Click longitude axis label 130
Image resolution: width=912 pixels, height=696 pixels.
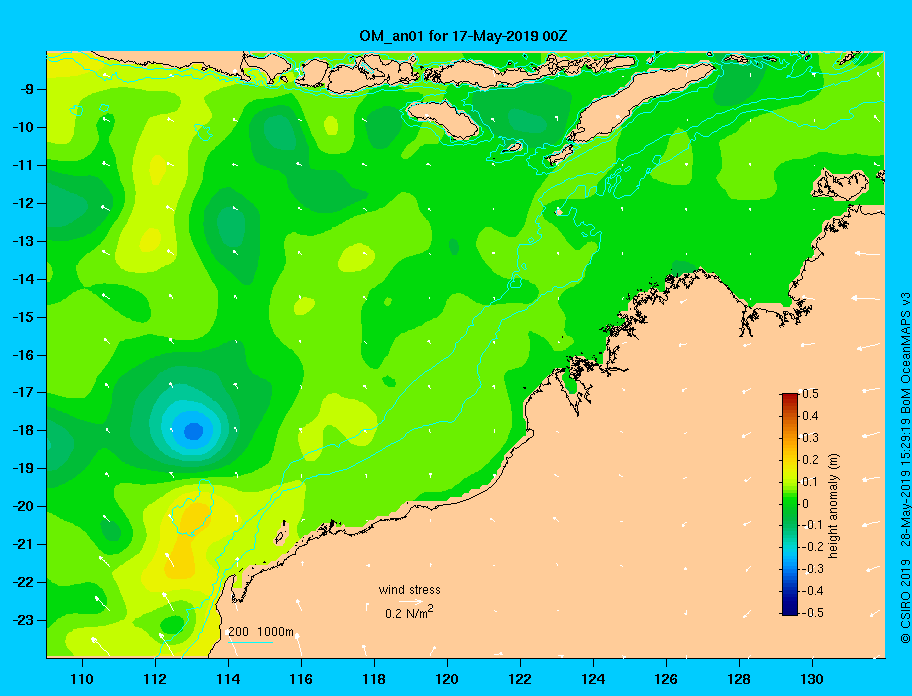tap(812, 679)
